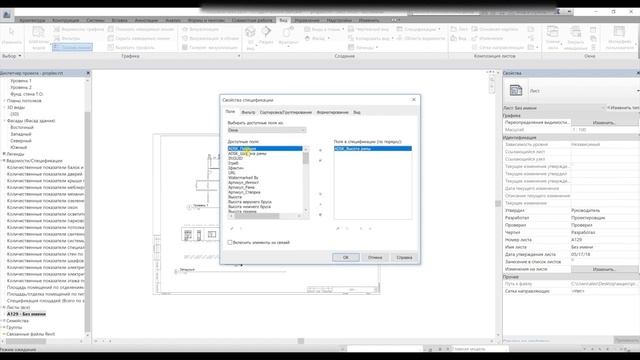Expand the 'Легенды' node in project browser

tap(4, 154)
